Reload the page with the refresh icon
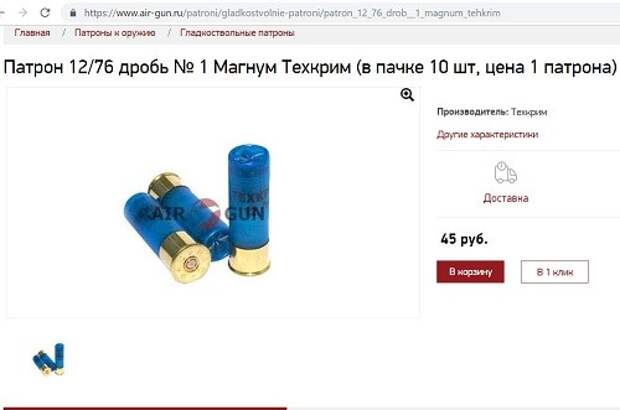Image resolution: width=620 pixels, height=410 pixels. [45, 13]
